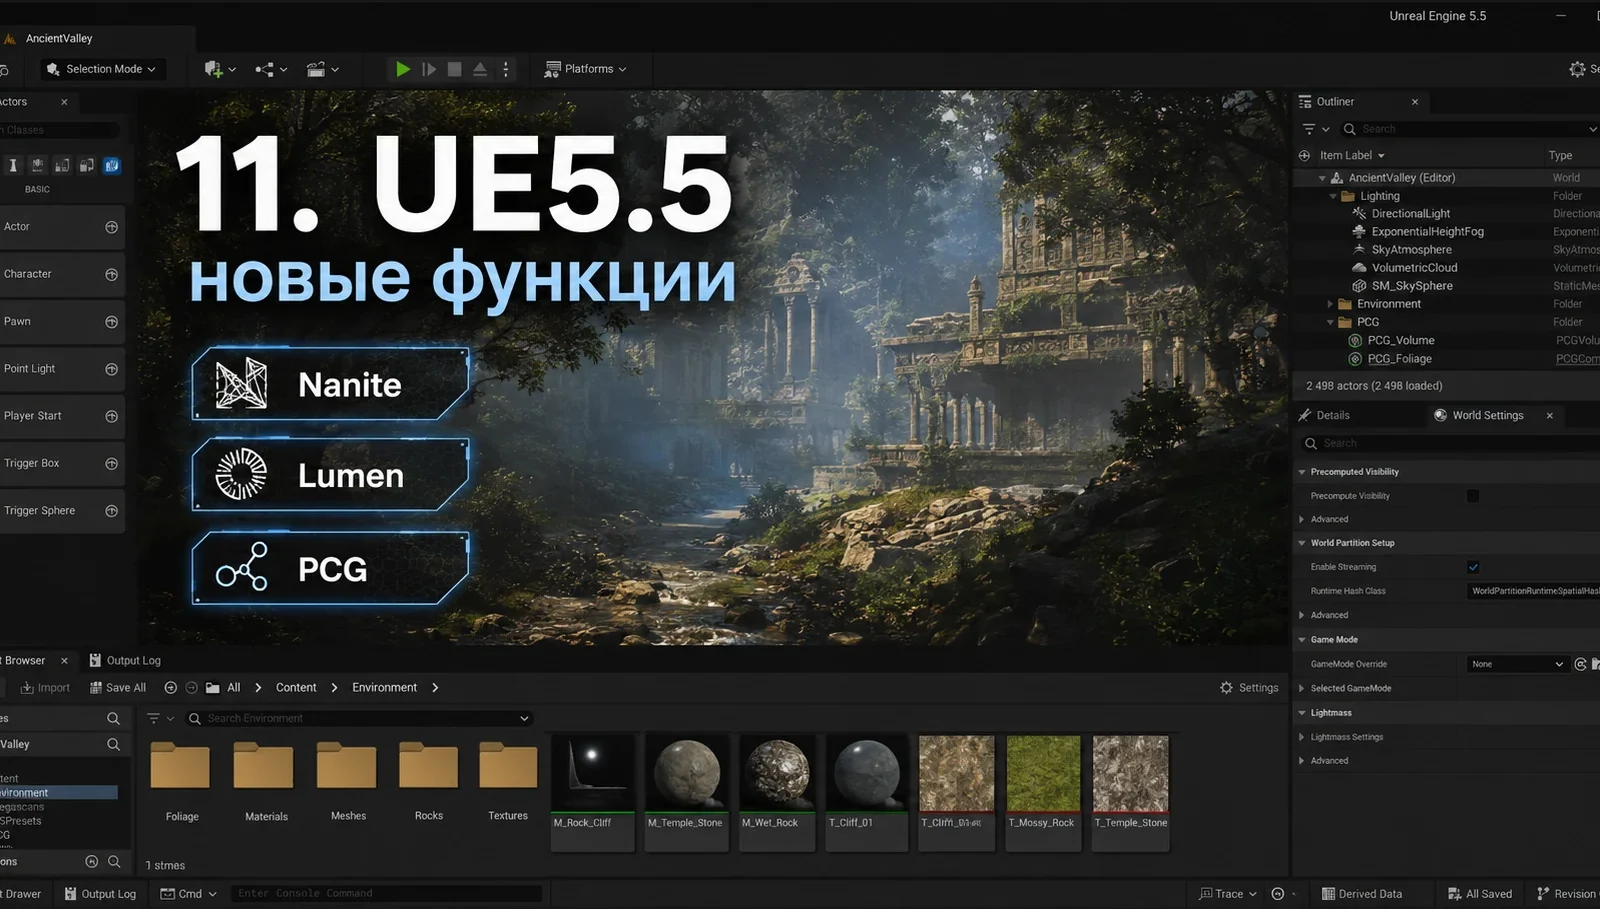Select PCG_Volume in the Outliner

pyautogui.click(x=1400, y=341)
